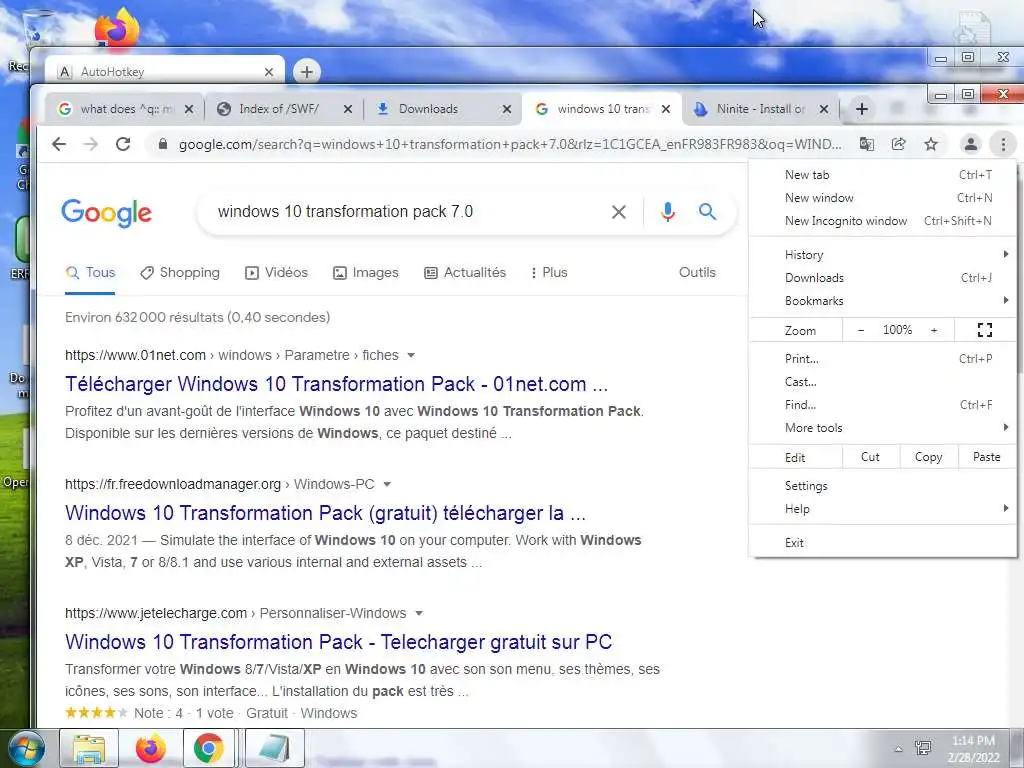Bookmark this page with the star icon
1024x768 pixels.
(931, 144)
